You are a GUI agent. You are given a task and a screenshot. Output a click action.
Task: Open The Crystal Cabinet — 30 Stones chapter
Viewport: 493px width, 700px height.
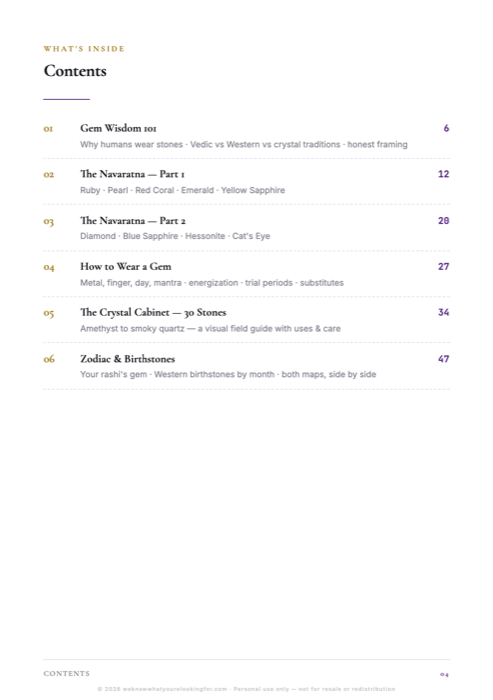153,312
